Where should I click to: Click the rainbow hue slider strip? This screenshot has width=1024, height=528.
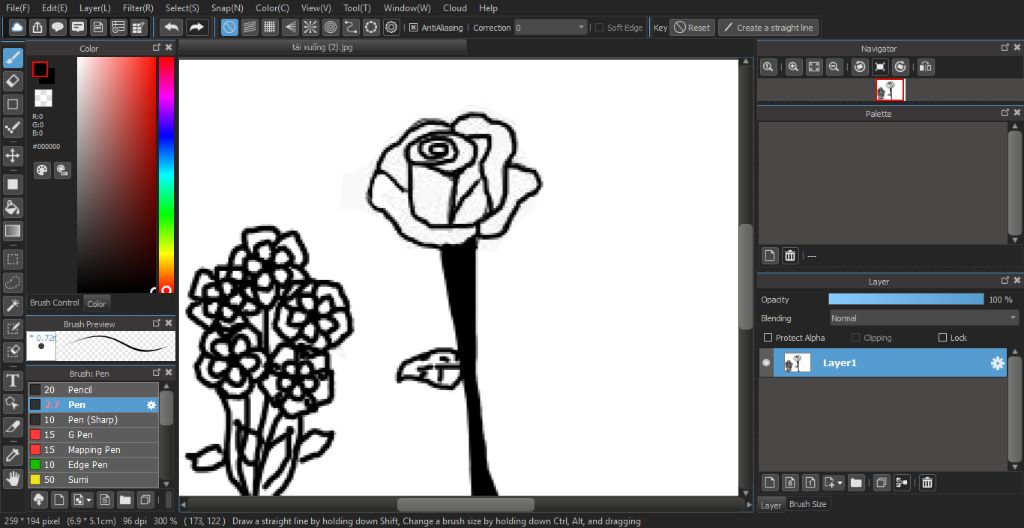point(167,174)
